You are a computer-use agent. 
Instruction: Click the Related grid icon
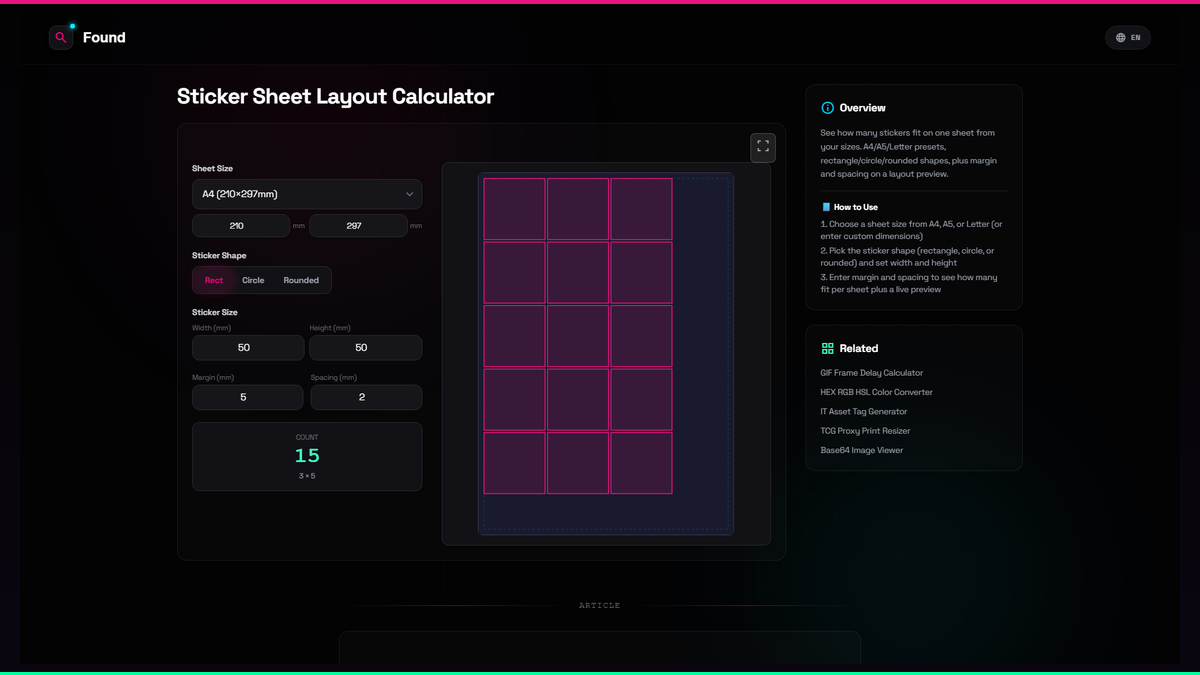(x=827, y=348)
